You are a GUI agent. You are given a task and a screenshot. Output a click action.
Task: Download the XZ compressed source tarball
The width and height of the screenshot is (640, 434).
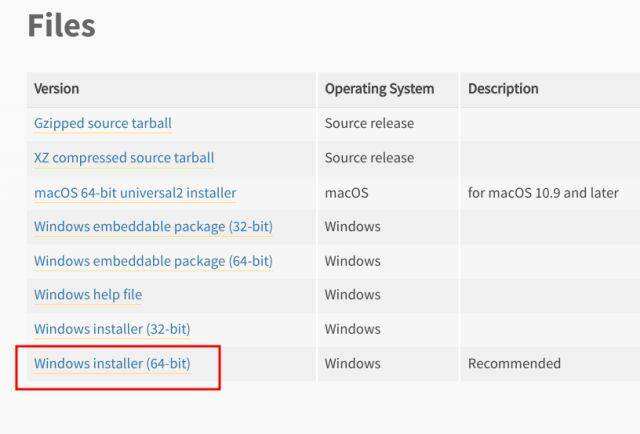[x=124, y=158]
